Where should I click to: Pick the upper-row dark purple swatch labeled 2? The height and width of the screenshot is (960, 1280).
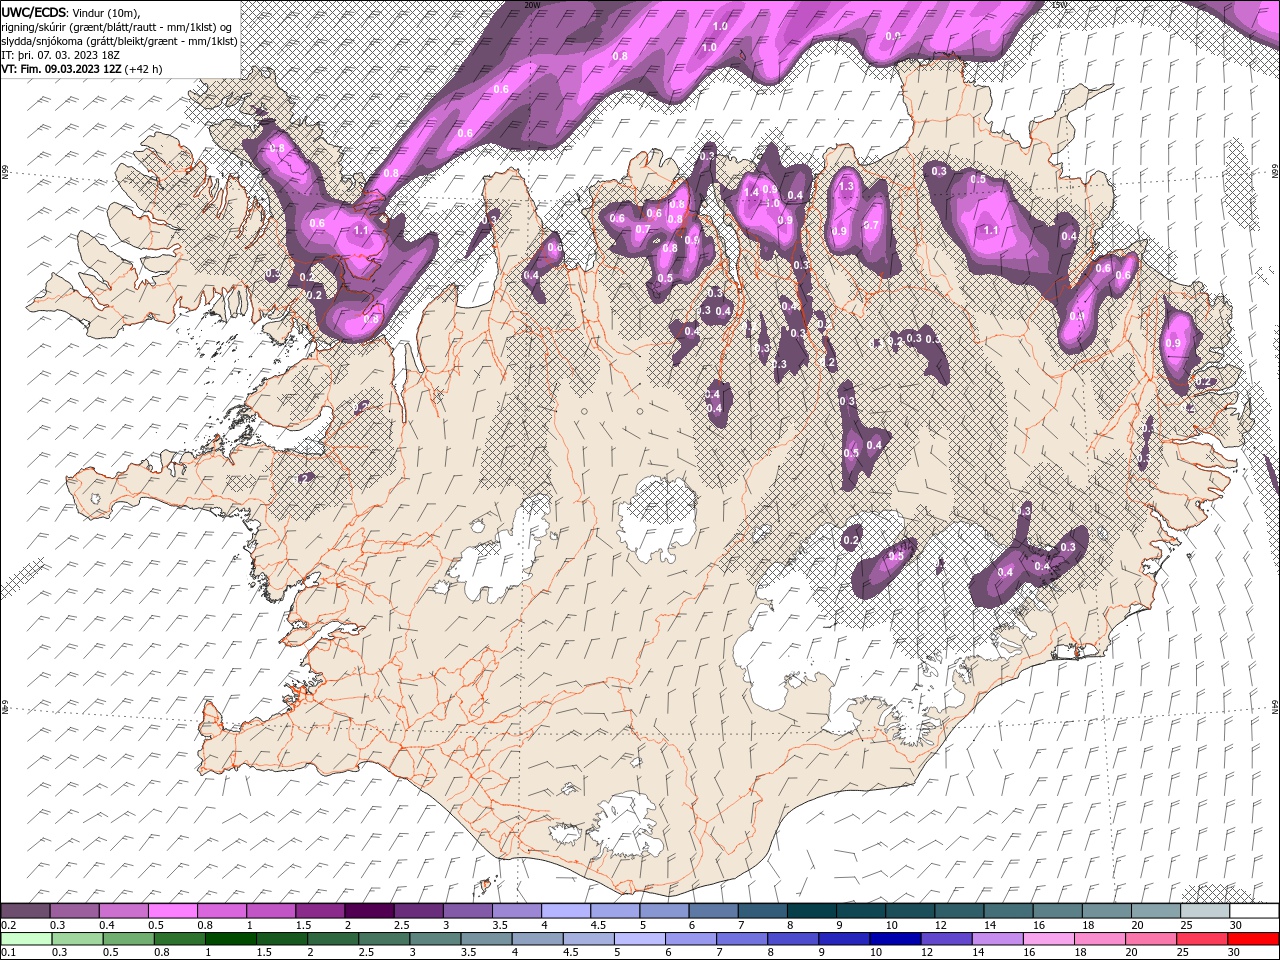click(369, 910)
